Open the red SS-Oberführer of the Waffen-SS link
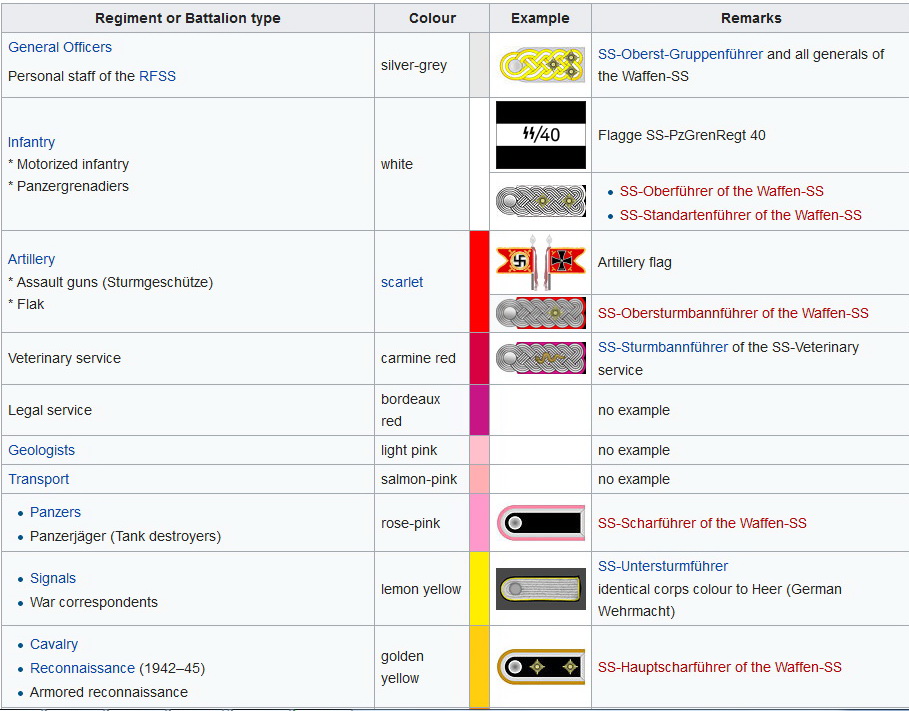 tap(722, 191)
